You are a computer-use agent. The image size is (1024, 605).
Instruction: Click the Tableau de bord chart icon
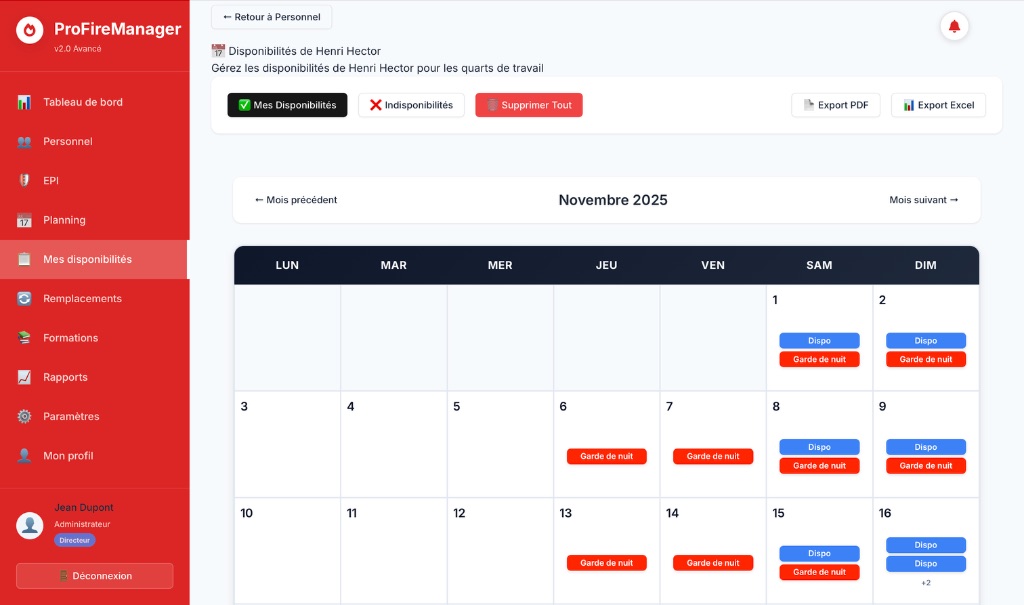[24, 102]
